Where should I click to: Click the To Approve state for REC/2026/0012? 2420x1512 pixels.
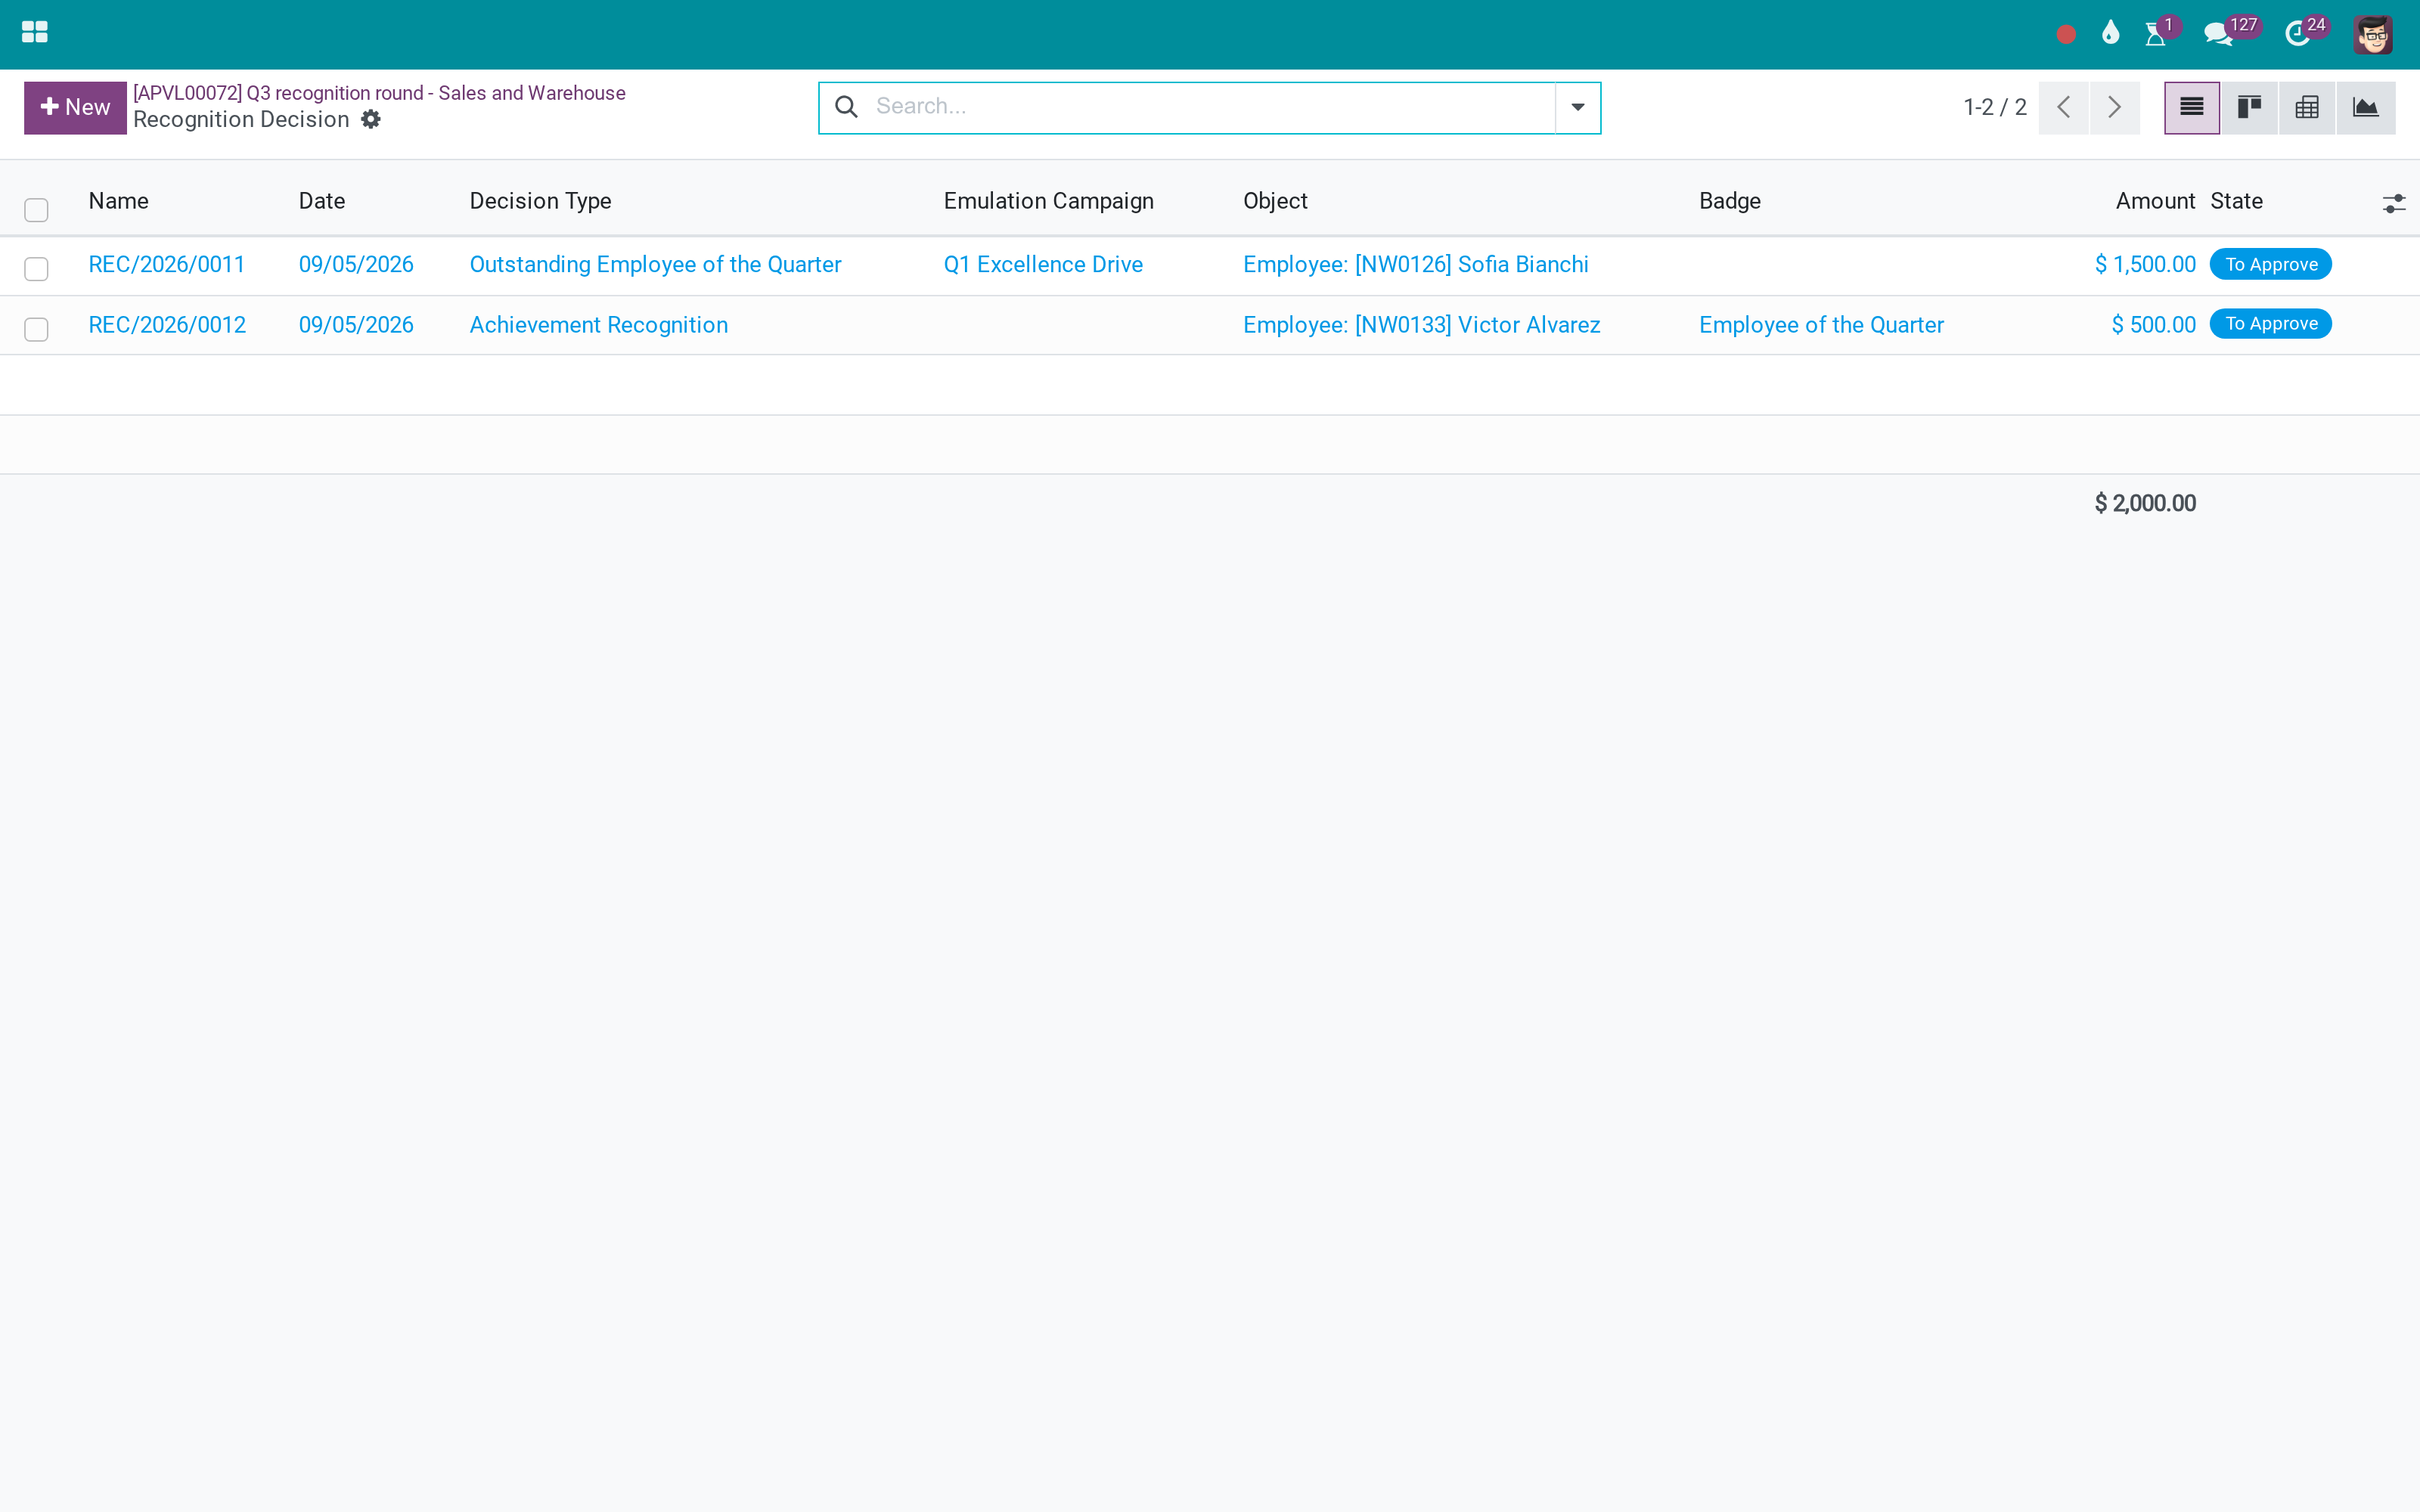(2271, 324)
